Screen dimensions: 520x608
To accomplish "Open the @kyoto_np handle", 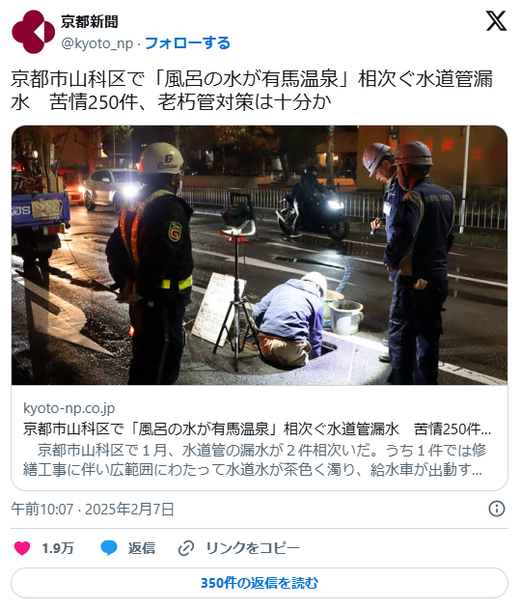I will (x=97, y=43).
